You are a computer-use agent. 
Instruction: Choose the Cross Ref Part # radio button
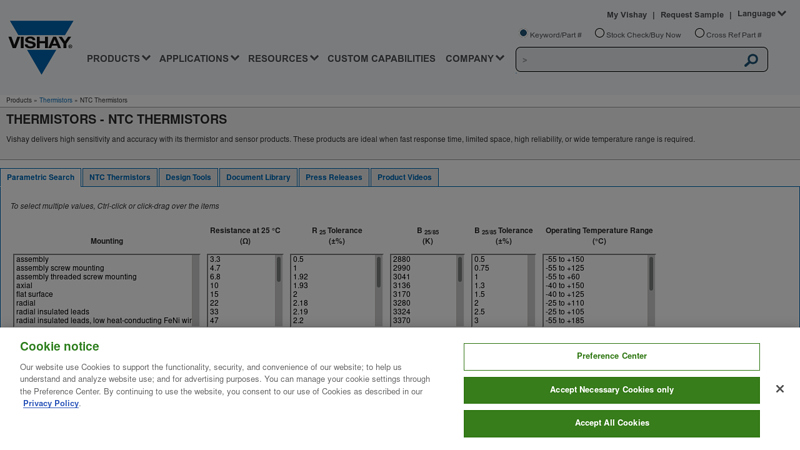point(700,33)
